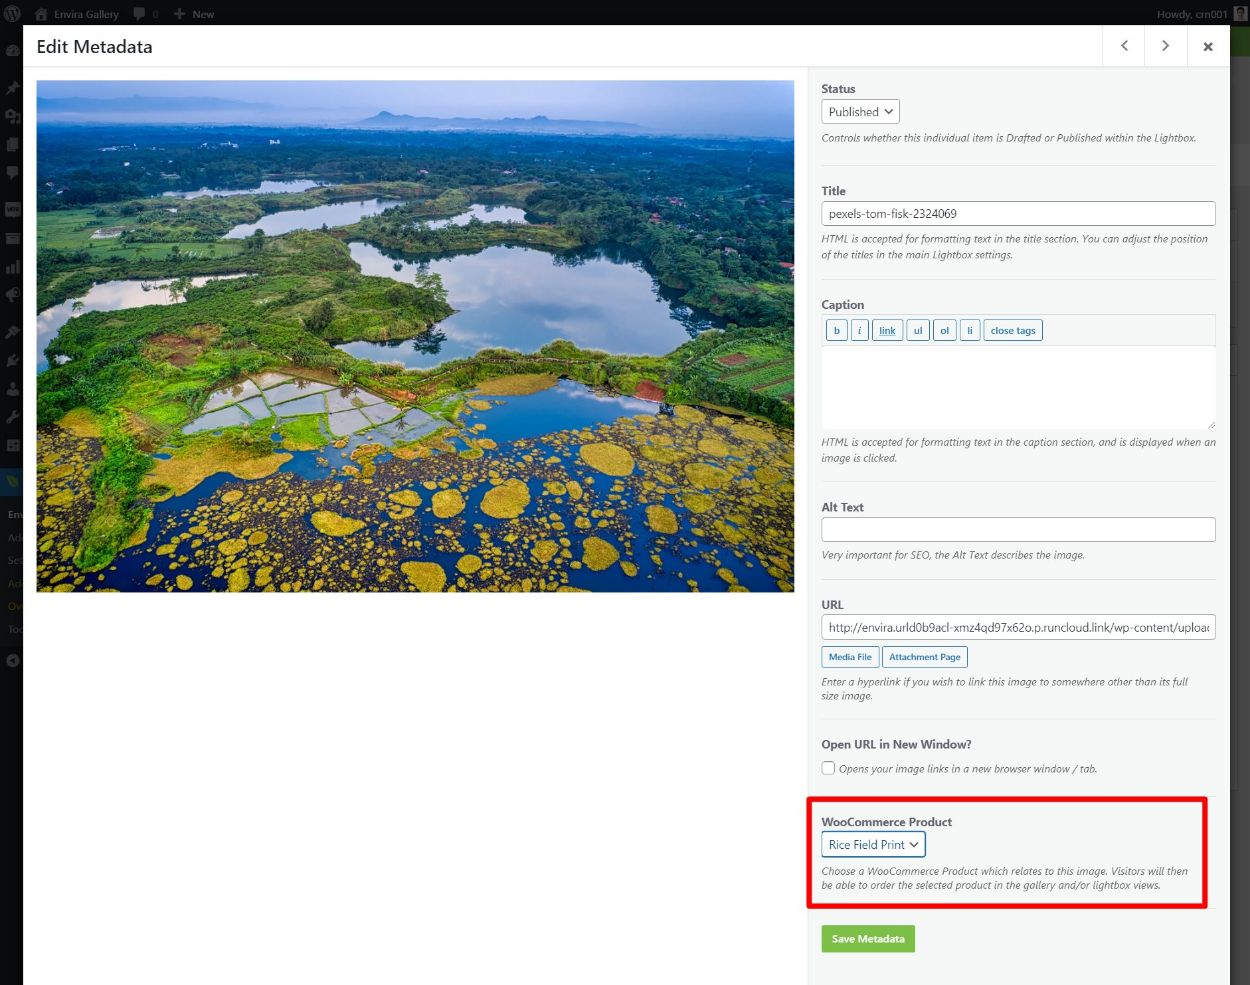Click the Media File button
Viewport: 1250px width, 985px height.
point(850,657)
